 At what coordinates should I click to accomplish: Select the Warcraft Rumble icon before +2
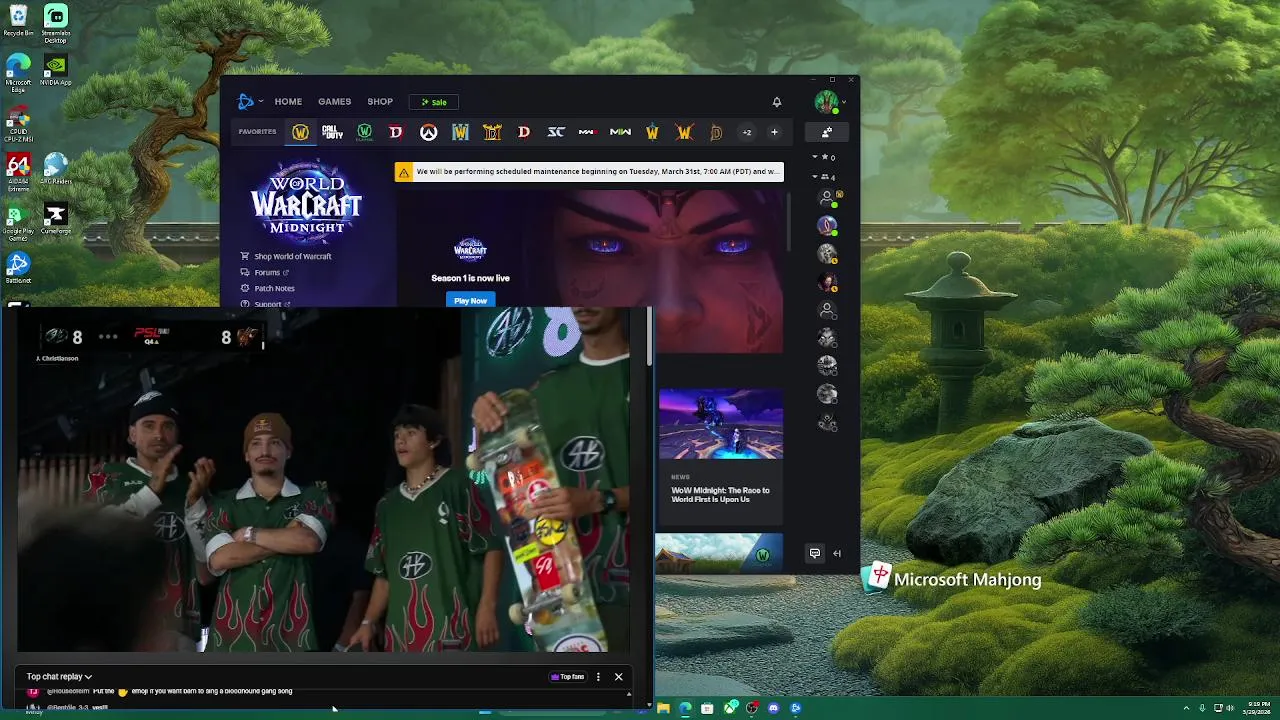716,132
